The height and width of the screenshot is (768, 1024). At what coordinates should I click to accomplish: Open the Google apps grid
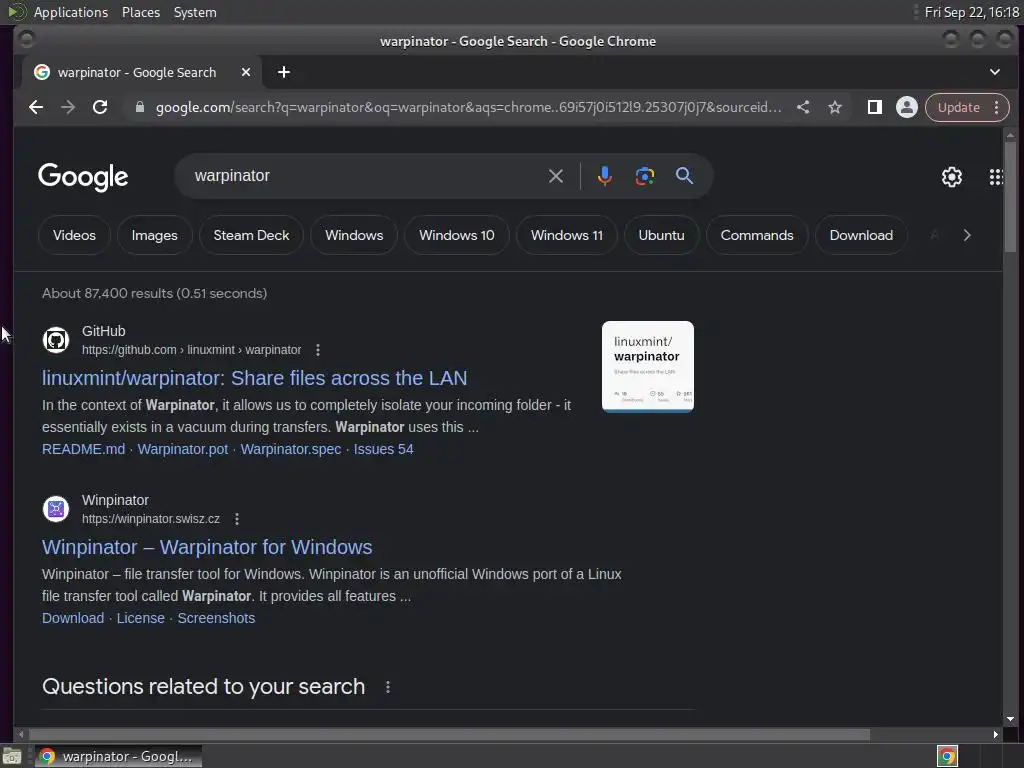(x=995, y=176)
